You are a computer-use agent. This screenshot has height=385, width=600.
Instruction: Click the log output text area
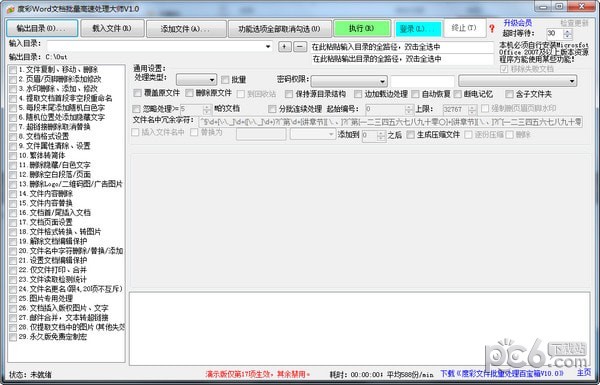tap(360, 328)
